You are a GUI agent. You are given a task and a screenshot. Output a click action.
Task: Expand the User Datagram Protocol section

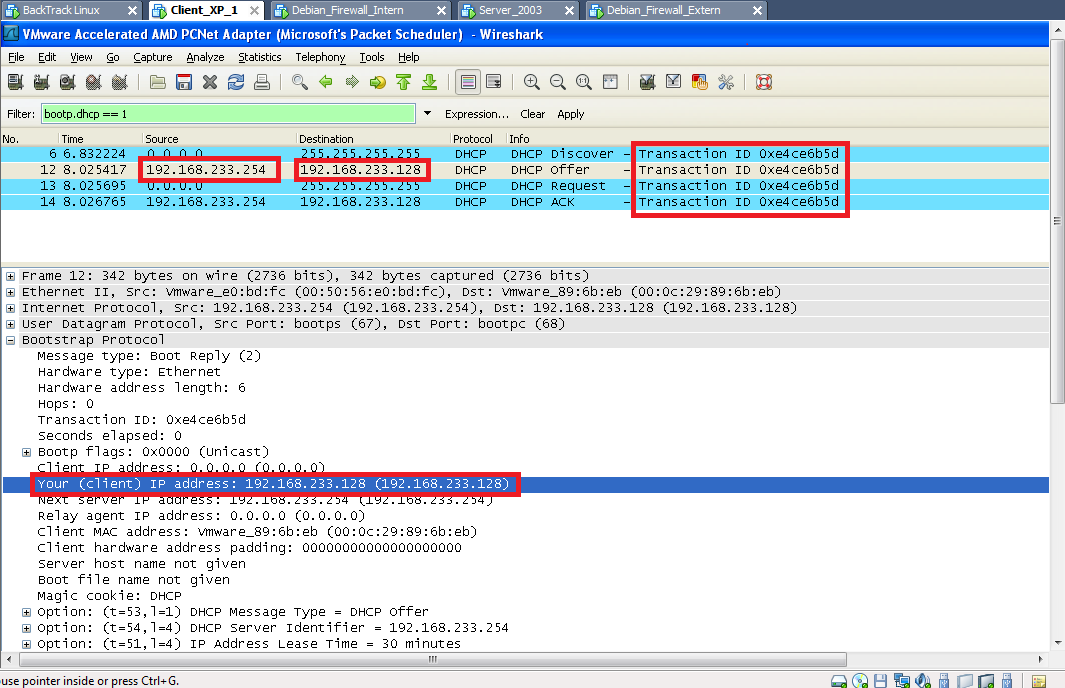[x=10, y=324]
